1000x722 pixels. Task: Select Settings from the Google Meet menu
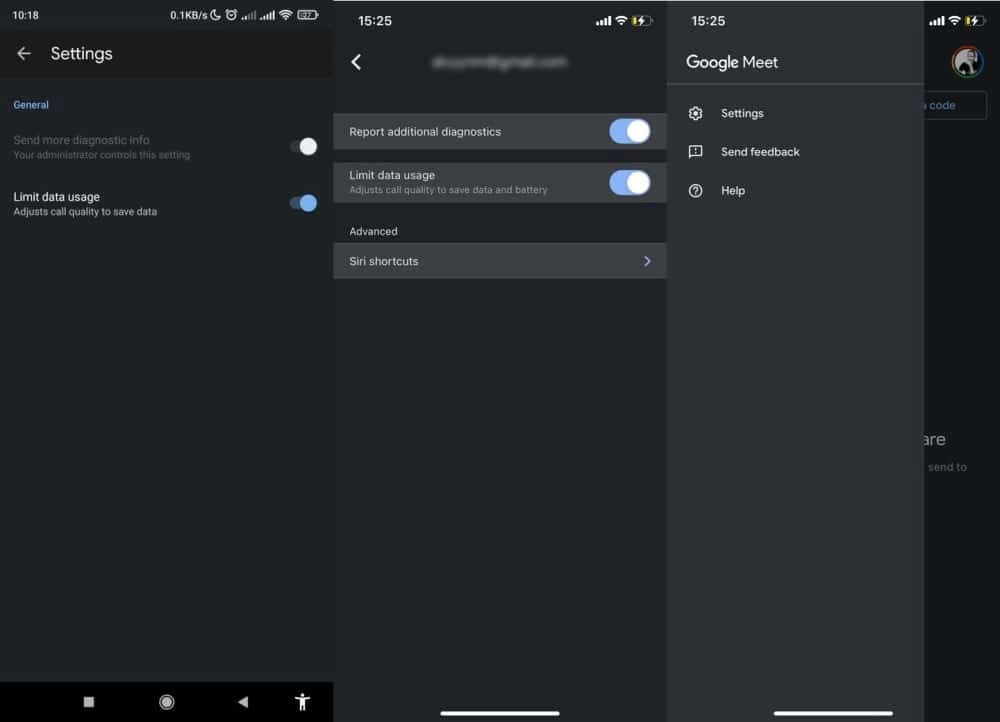[742, 113]
